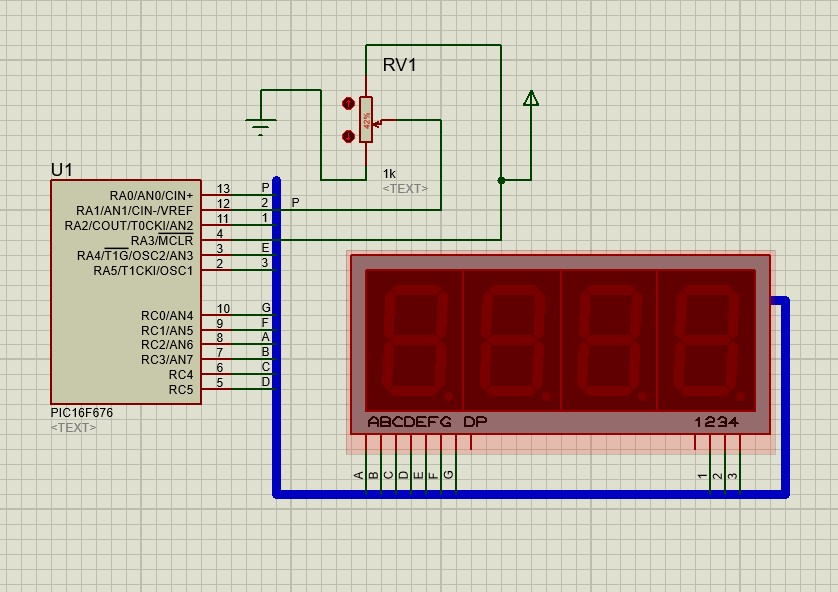Select the potentiometer body showing 42%

point(366,120)
